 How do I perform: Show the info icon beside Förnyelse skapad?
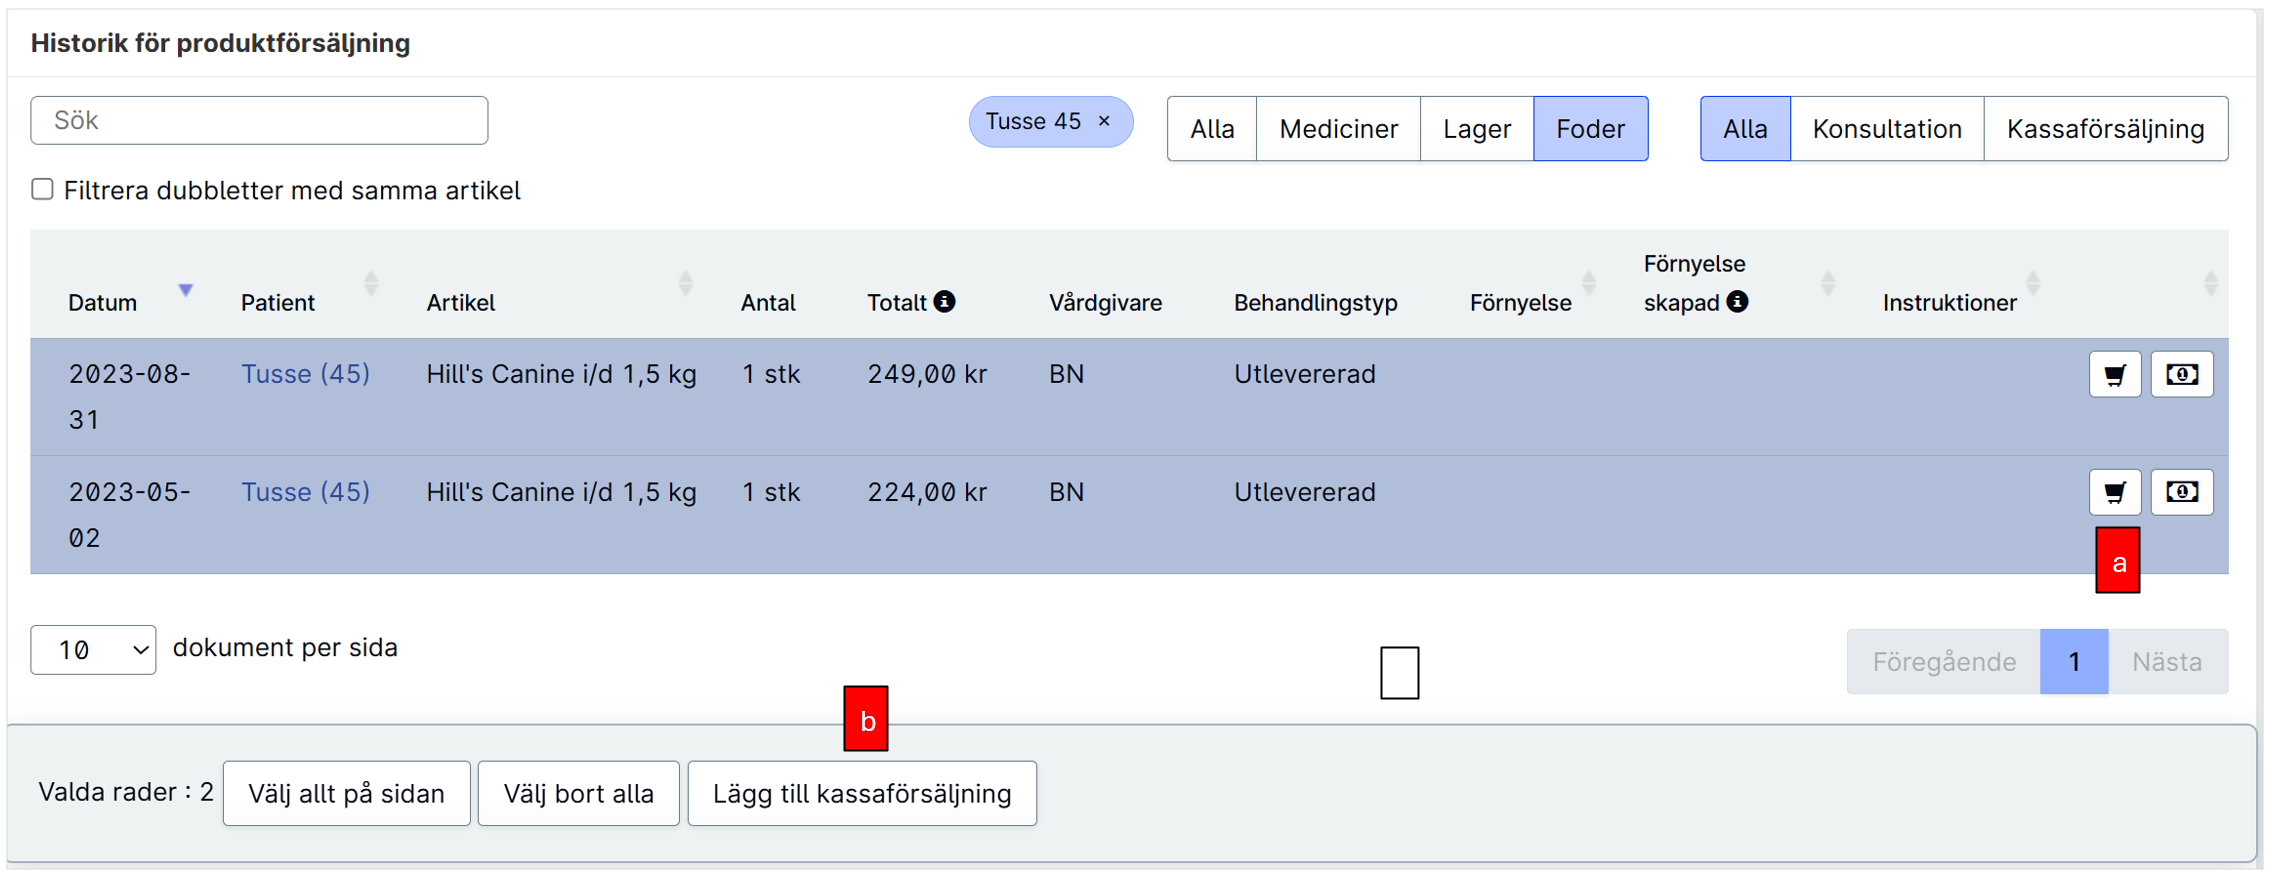(1738, 301)
